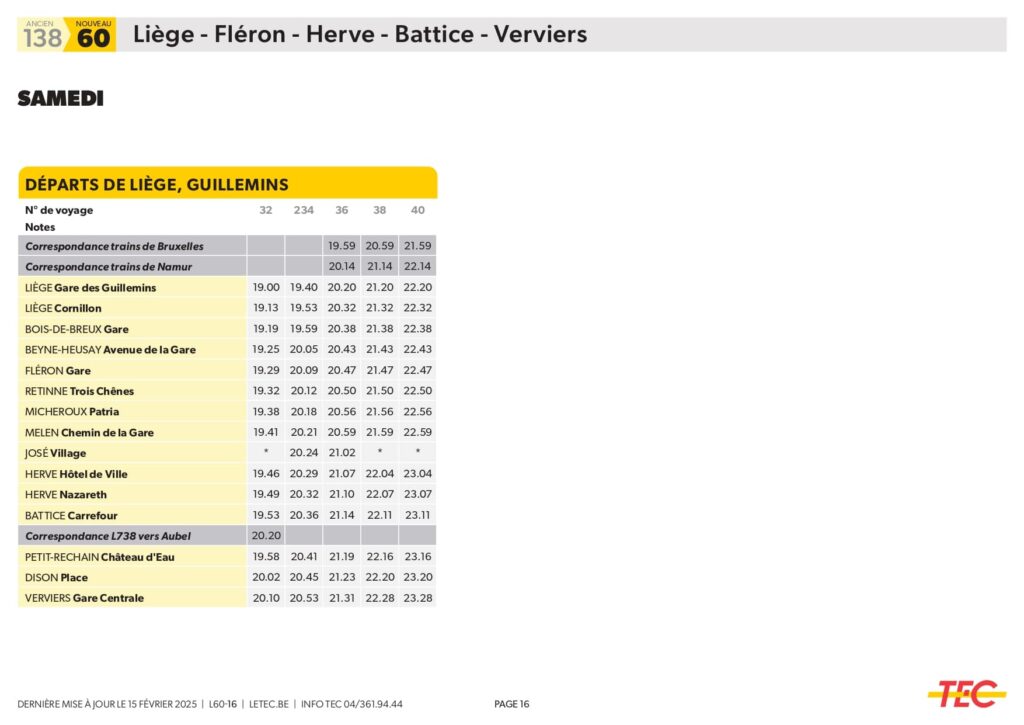The height and width of the screenshot is (725, 1024).
Task: Click the route title Liège - Fléron - Herve - Battice - Verviers
Action: tap(360, 35)
